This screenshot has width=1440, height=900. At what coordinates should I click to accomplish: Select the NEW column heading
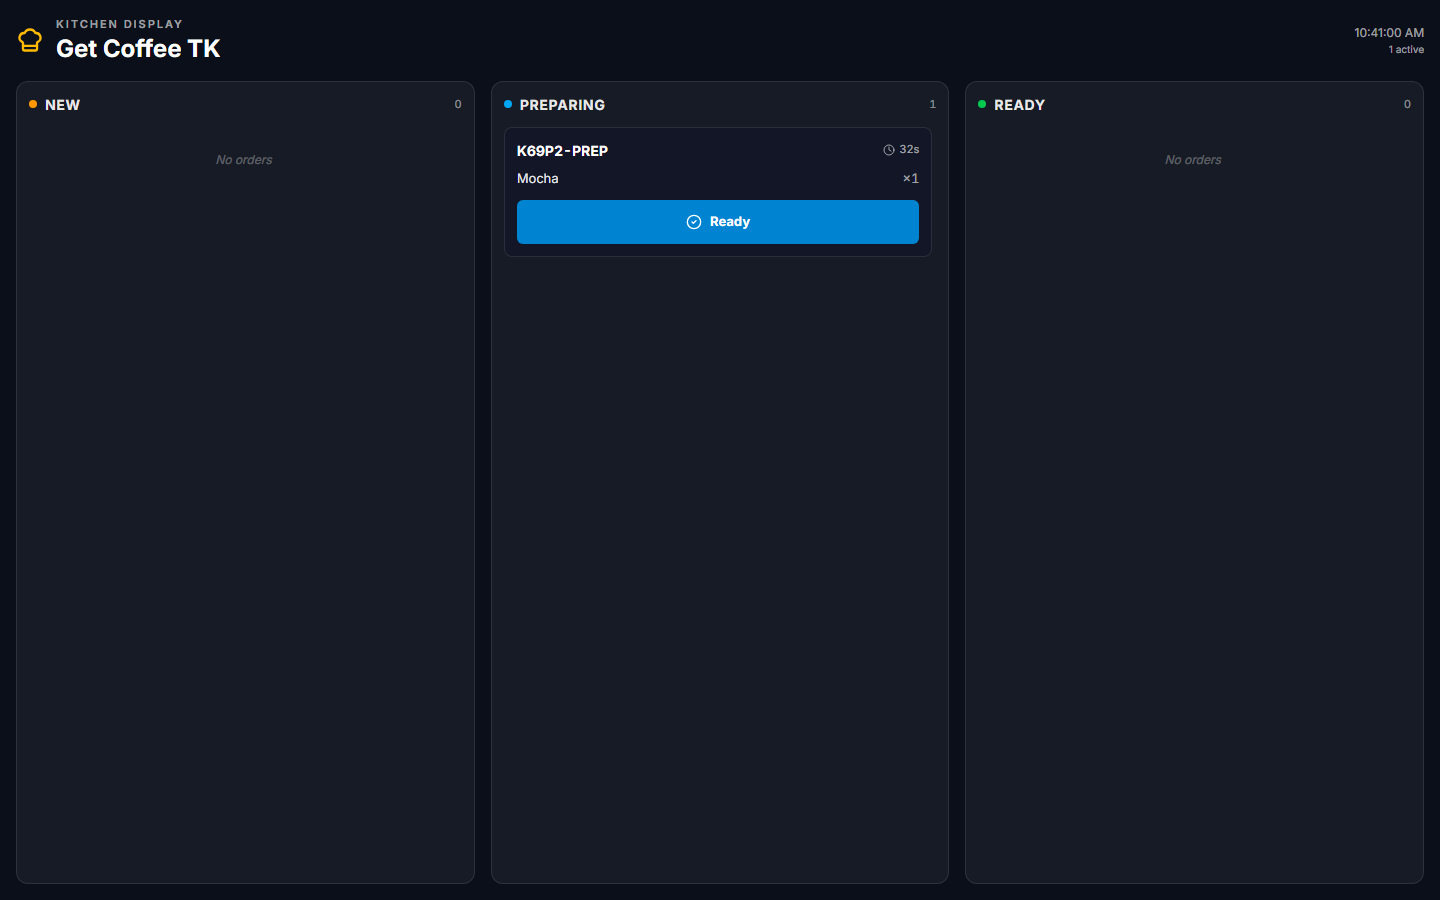point(62,105)
